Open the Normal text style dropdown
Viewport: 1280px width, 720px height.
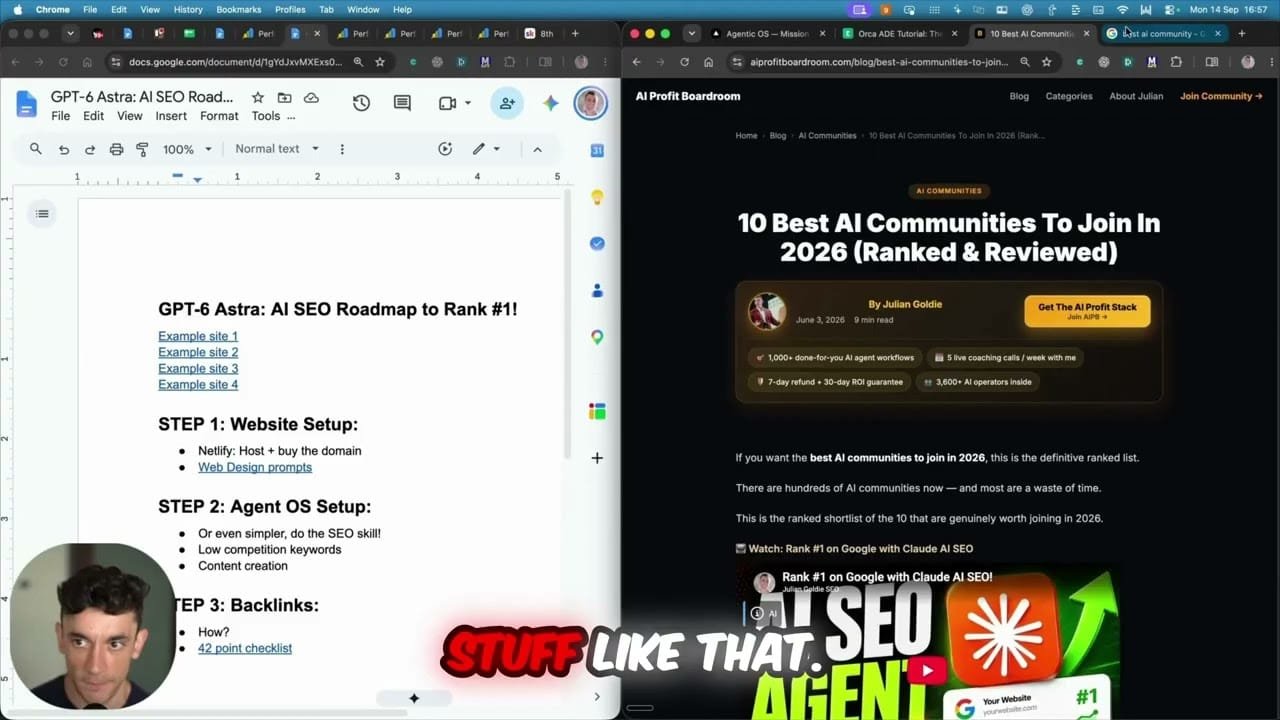pos(277,149)
